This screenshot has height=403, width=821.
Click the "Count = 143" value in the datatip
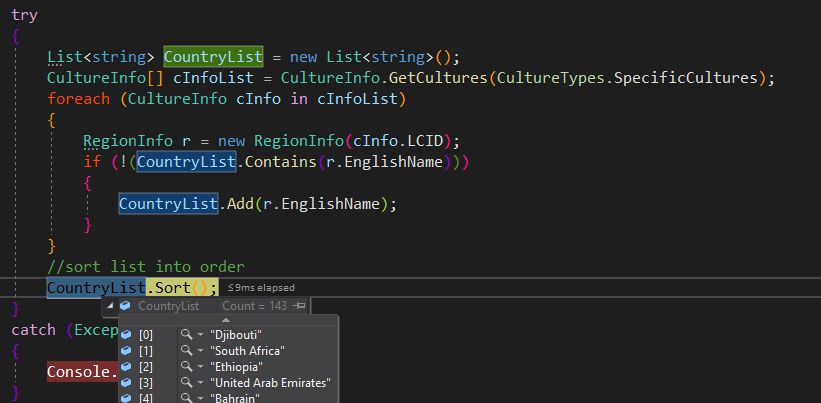(254, 306)
